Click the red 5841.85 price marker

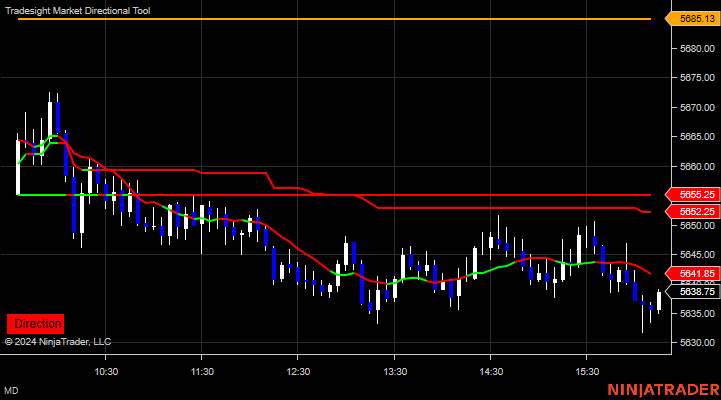pos(693,274)
